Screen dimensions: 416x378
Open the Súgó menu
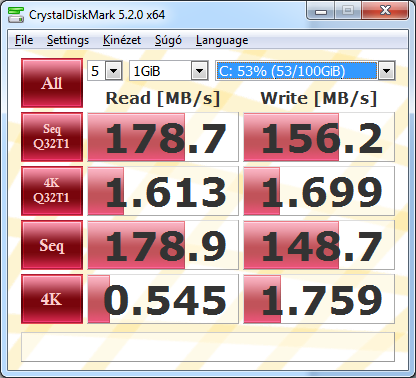pyautogui.click(x=168, y=40)
